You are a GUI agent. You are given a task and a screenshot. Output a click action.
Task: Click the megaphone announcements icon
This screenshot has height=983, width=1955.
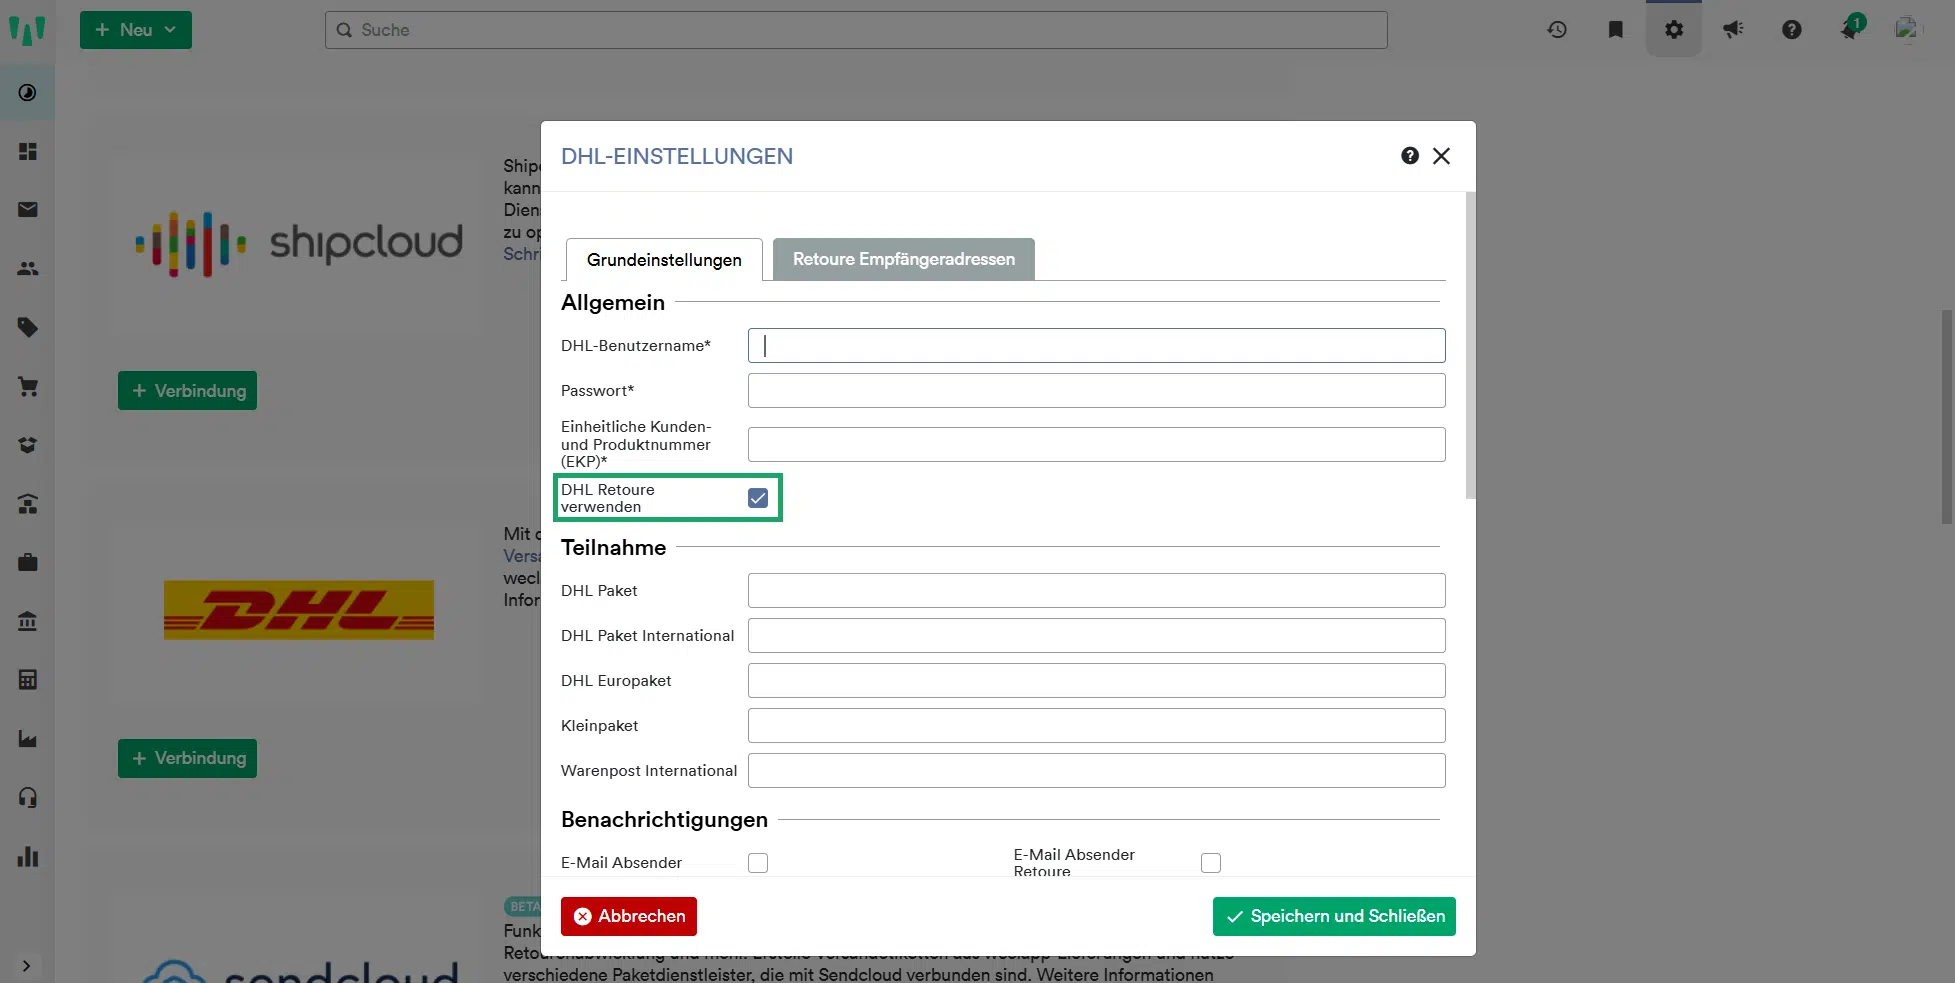(x=1733, y=30)
